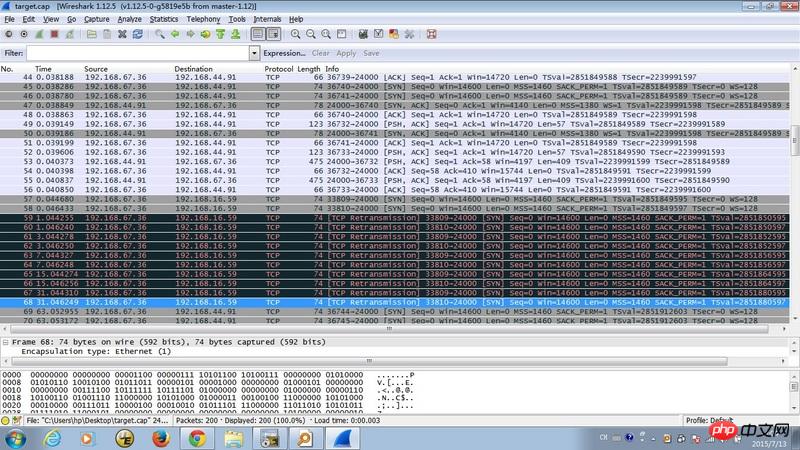Jump to the first packet icon

[220, 34]
